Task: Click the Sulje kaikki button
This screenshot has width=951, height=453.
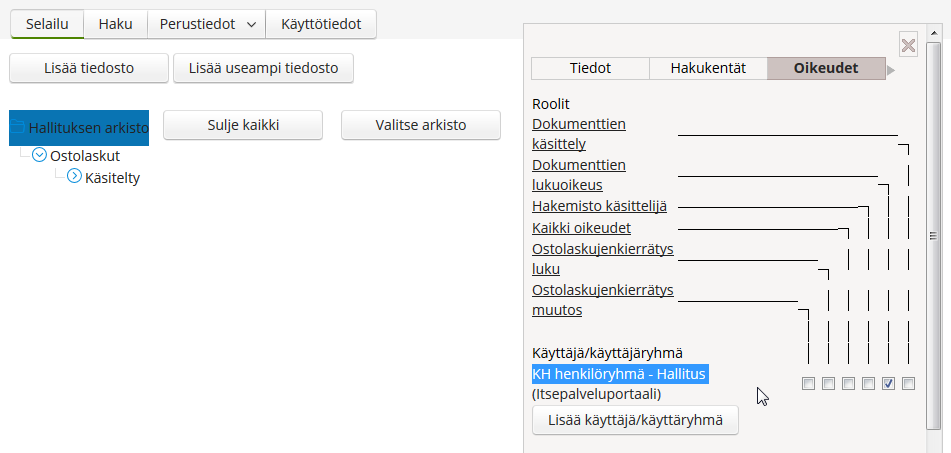Action: (x=242, y=126)
